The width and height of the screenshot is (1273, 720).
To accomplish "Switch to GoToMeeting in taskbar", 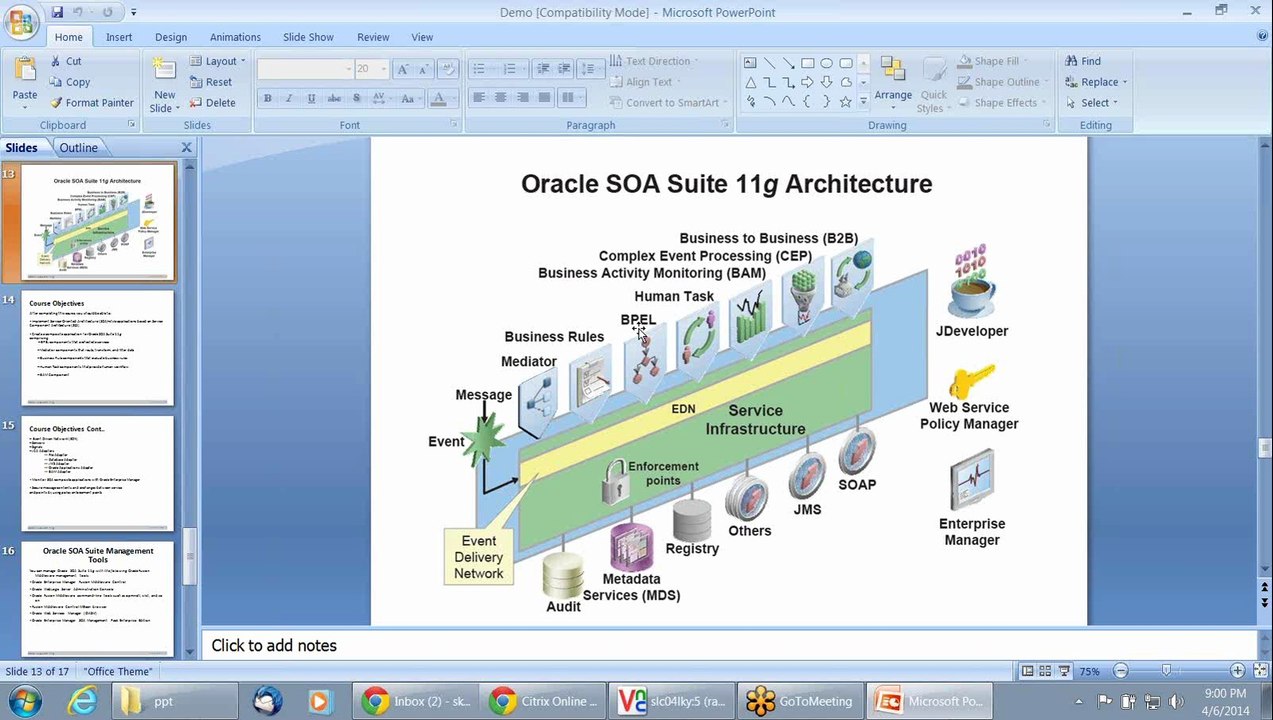I will (799, 701).
